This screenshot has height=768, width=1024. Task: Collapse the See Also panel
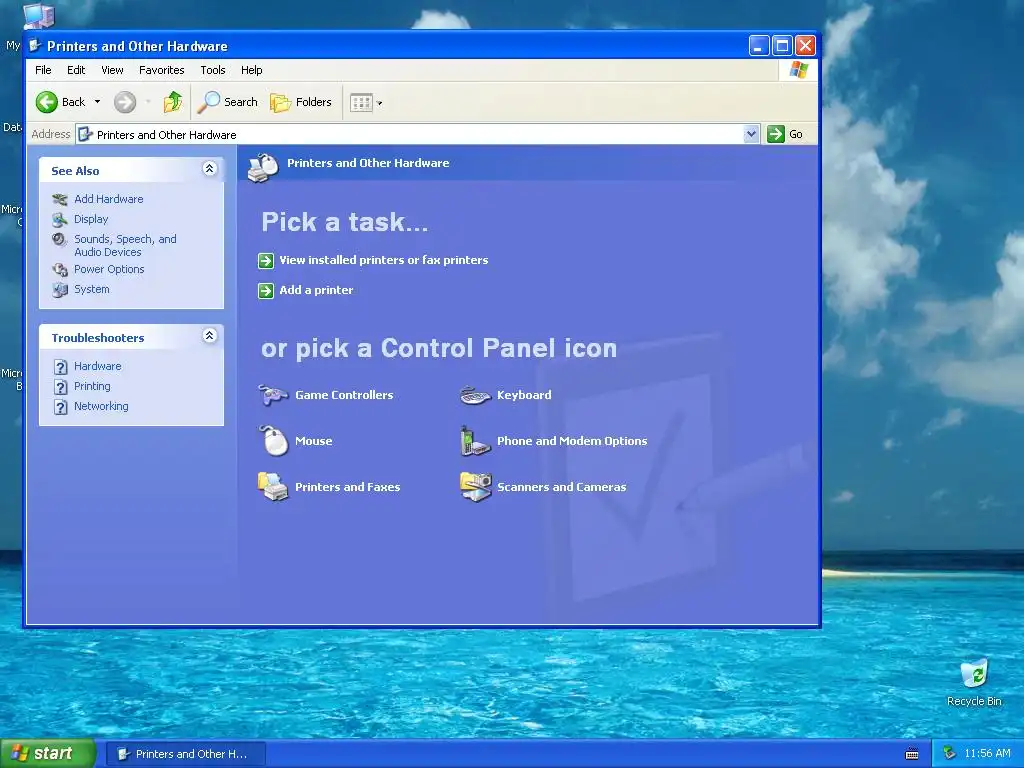pos(210,168)
